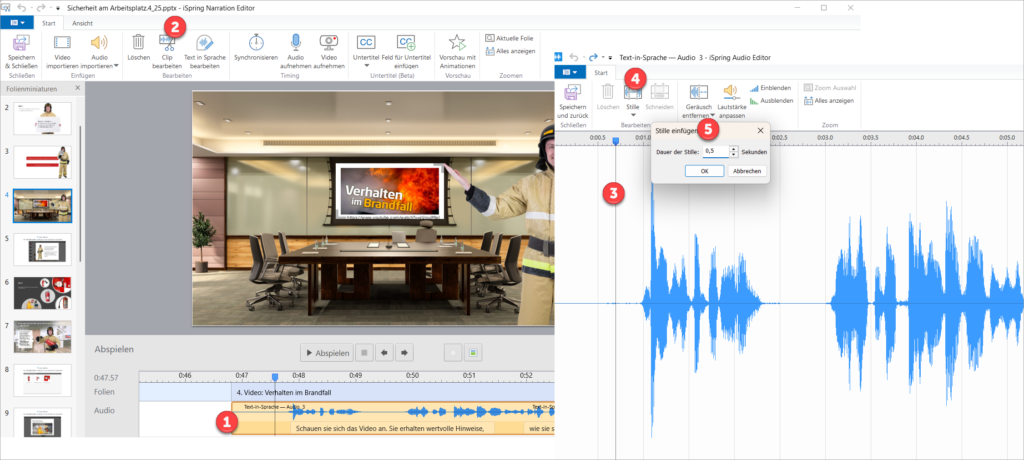Click the Video aufnehmen webcam icon
The width and height of the screenshot is (1024, 460).
click(x=327, y=42)
